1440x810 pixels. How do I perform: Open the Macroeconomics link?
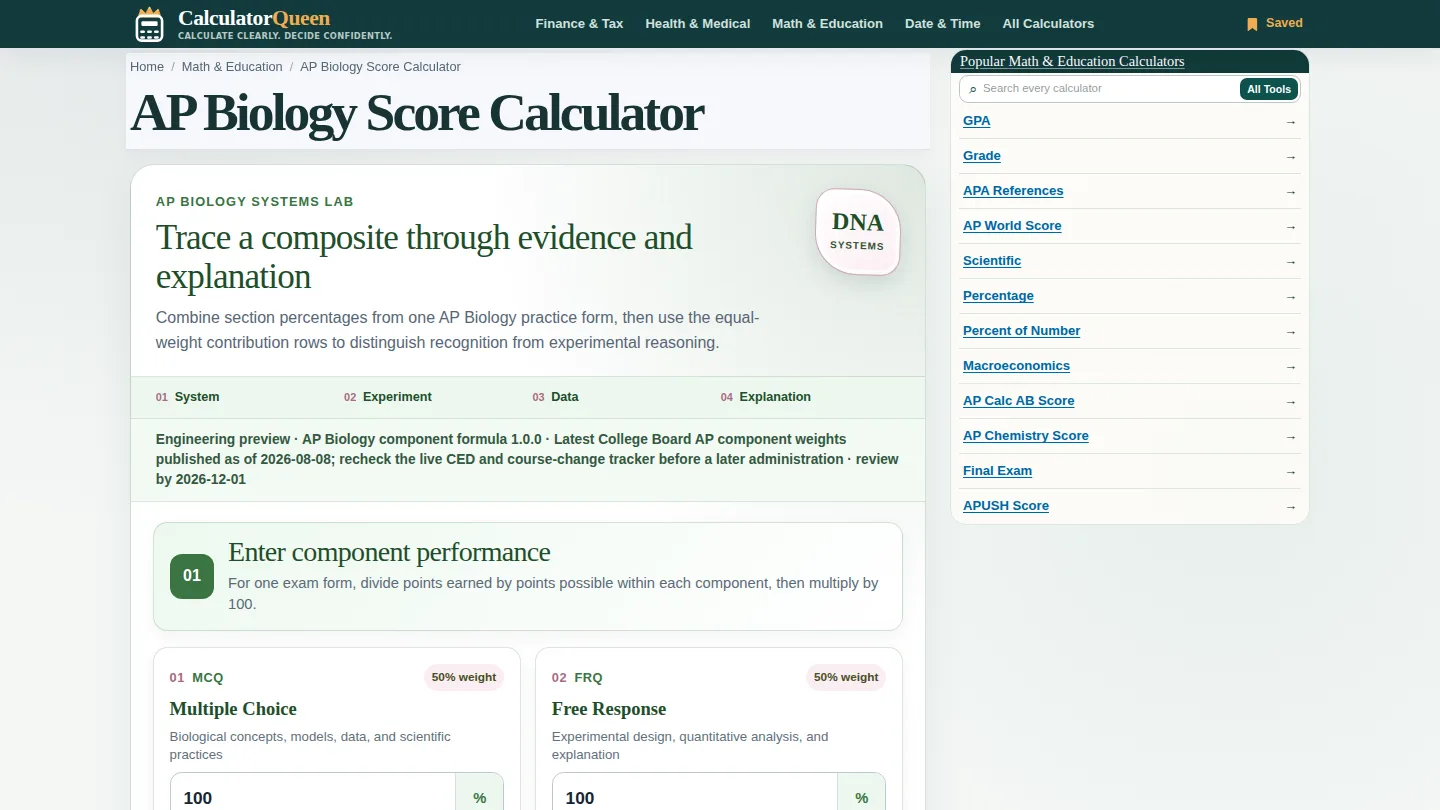pos(1016,366)
